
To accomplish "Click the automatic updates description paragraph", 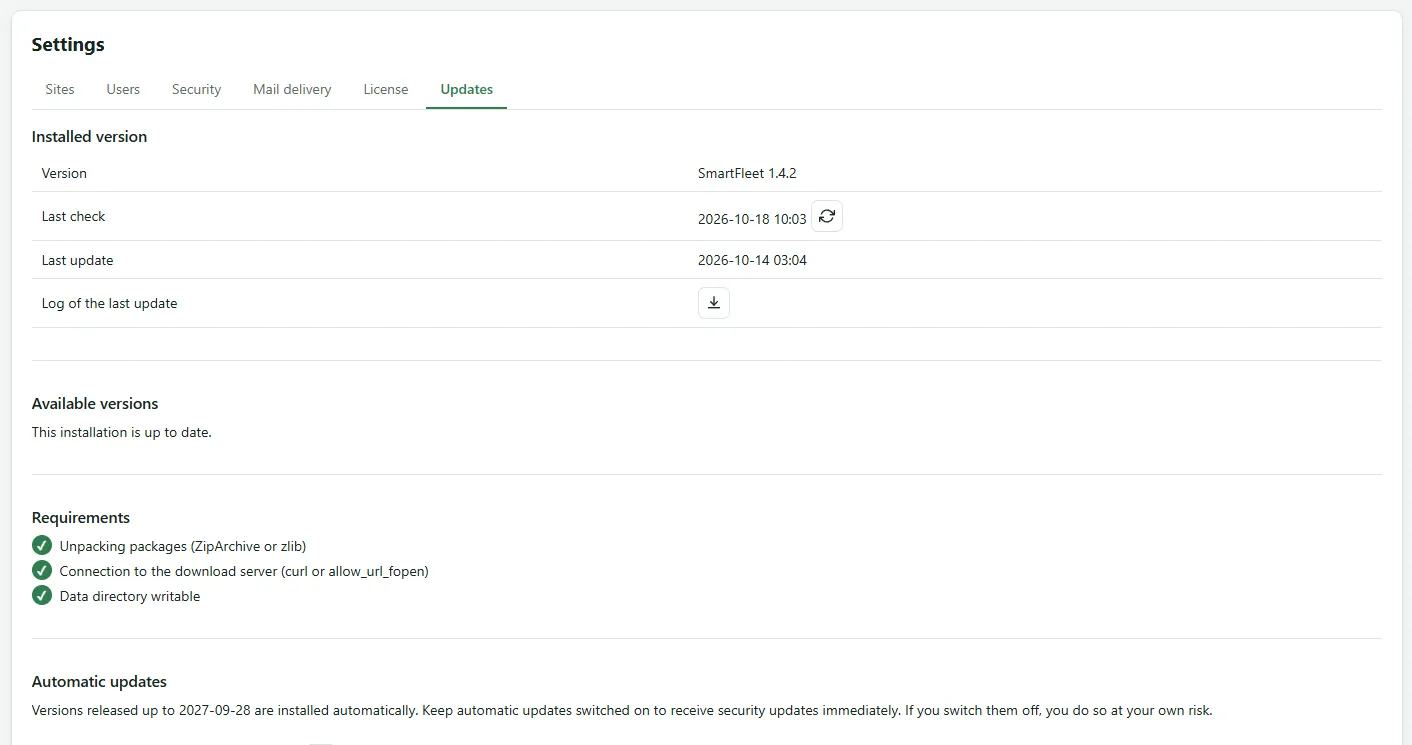I will [x=622, y=711].
